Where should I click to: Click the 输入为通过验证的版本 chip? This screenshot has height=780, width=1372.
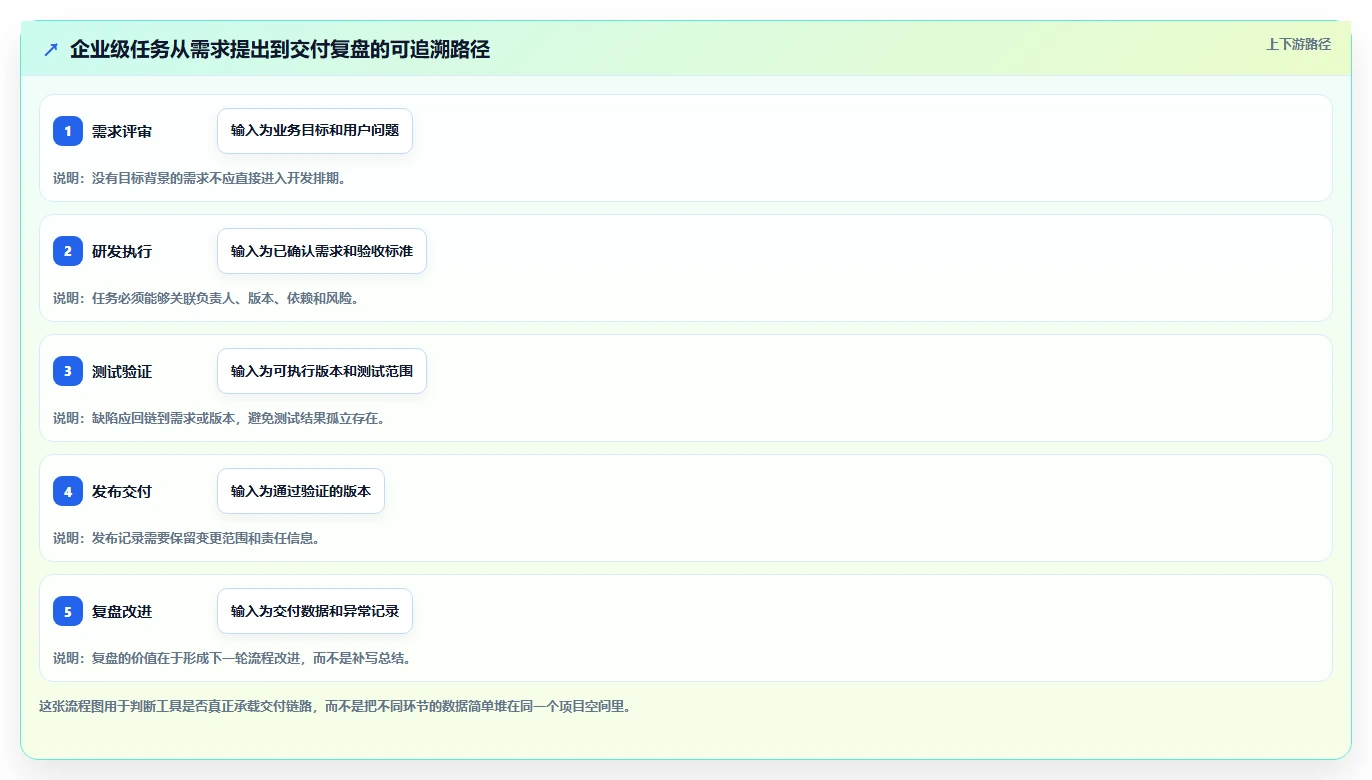click(x=301, y=491)
